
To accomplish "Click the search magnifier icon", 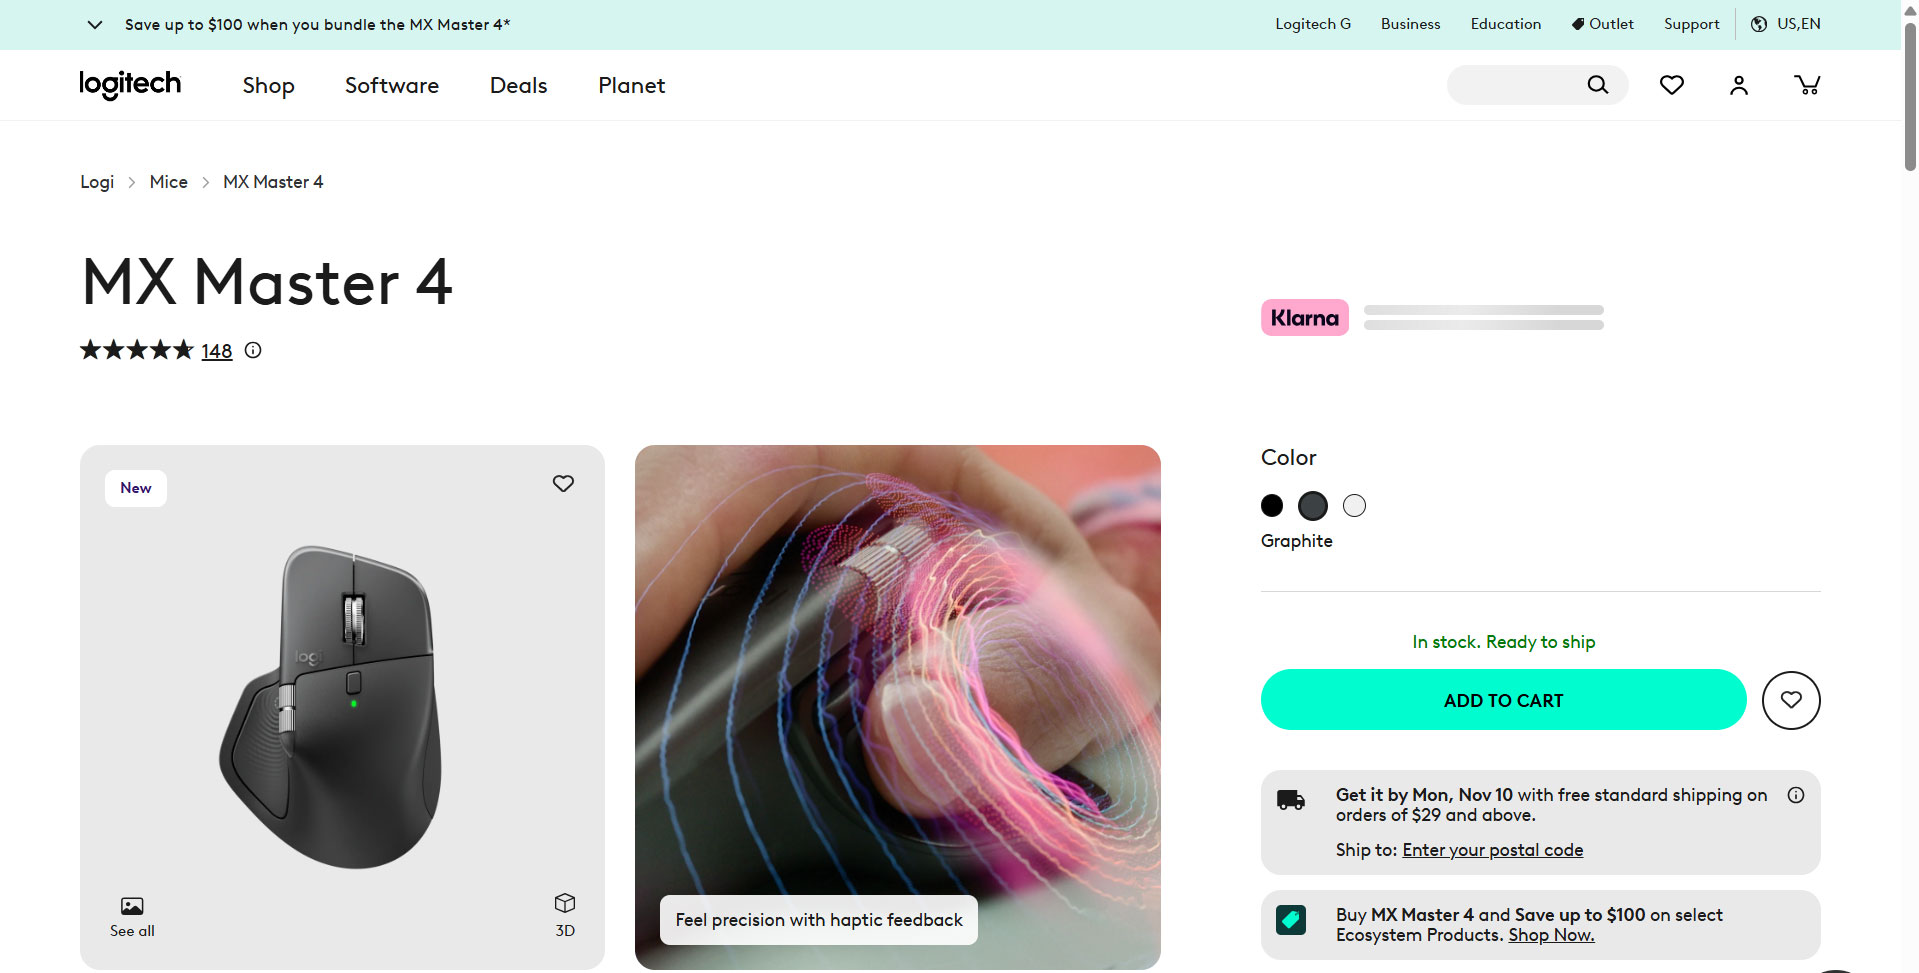I will click(x=1597, y=85).
